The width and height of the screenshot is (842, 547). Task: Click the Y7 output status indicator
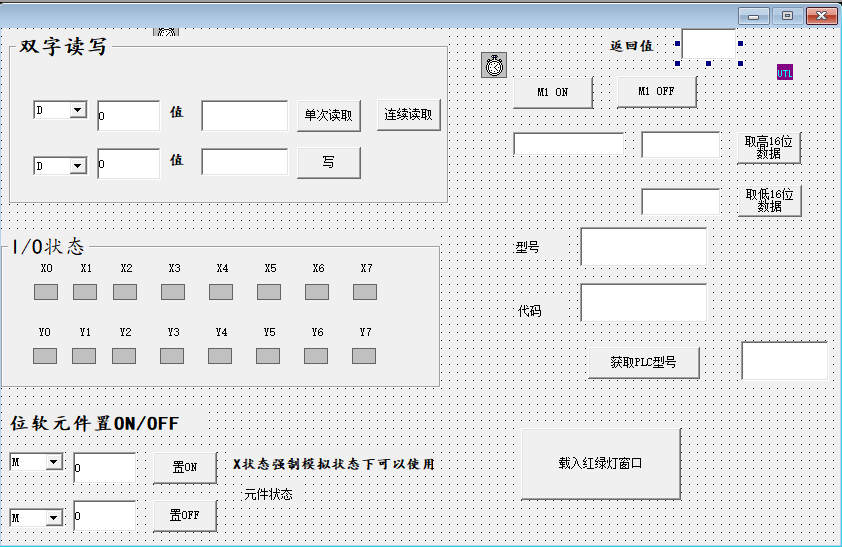coord(364,355)
